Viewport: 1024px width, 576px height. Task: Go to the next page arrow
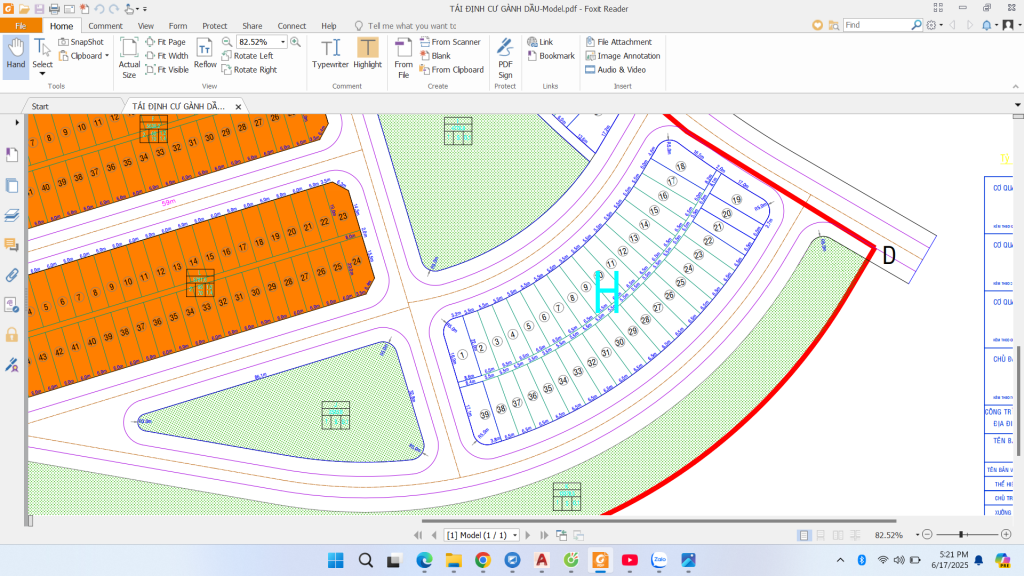pyautogui.click(x=528, y=535)
